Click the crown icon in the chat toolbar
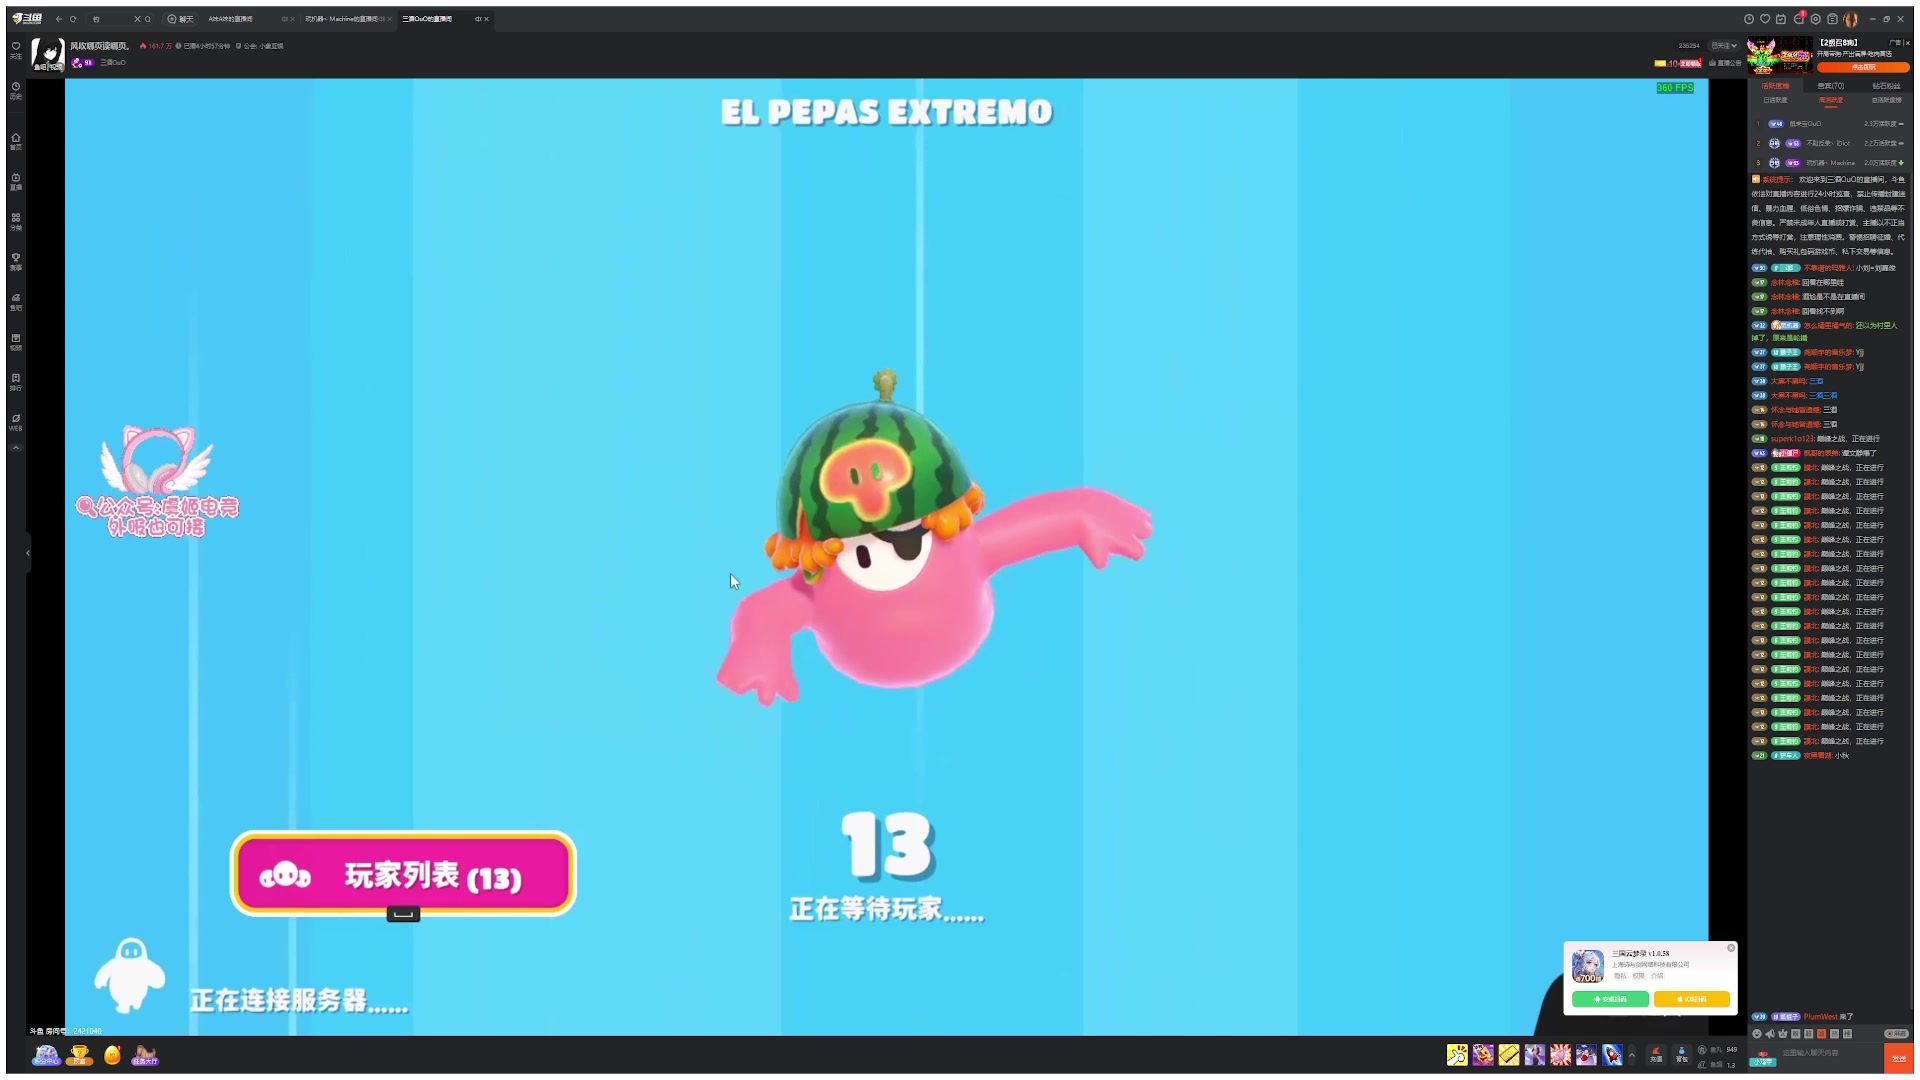 1783,1034
